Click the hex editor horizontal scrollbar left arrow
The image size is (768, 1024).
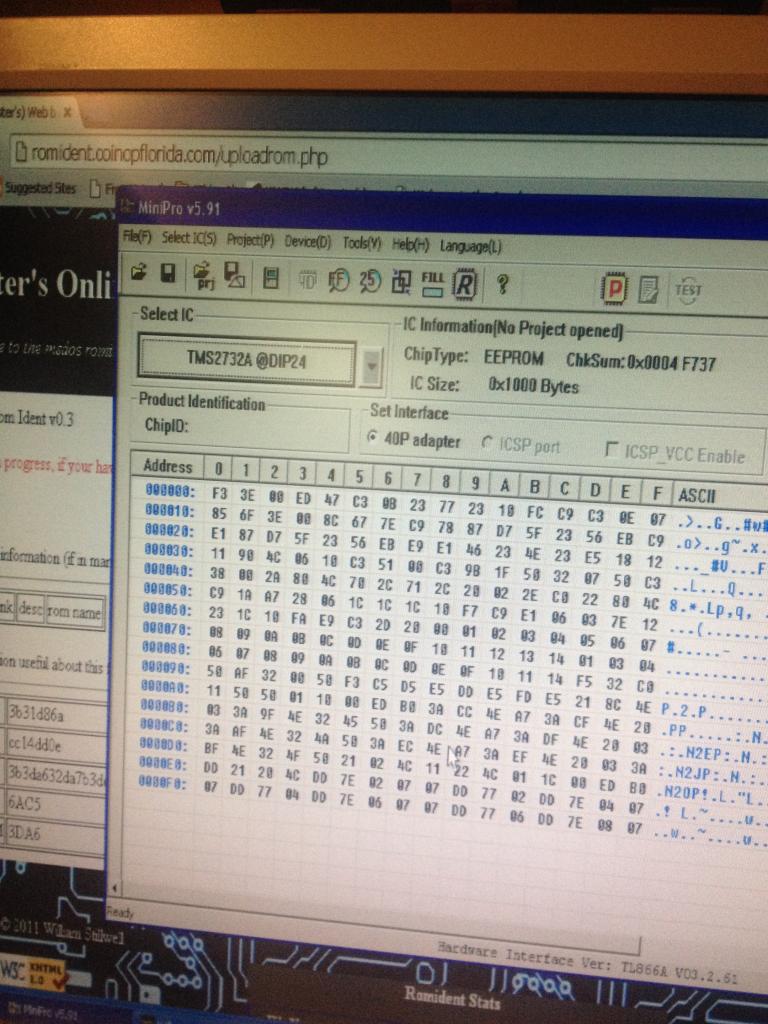click(x=115, y=888)
